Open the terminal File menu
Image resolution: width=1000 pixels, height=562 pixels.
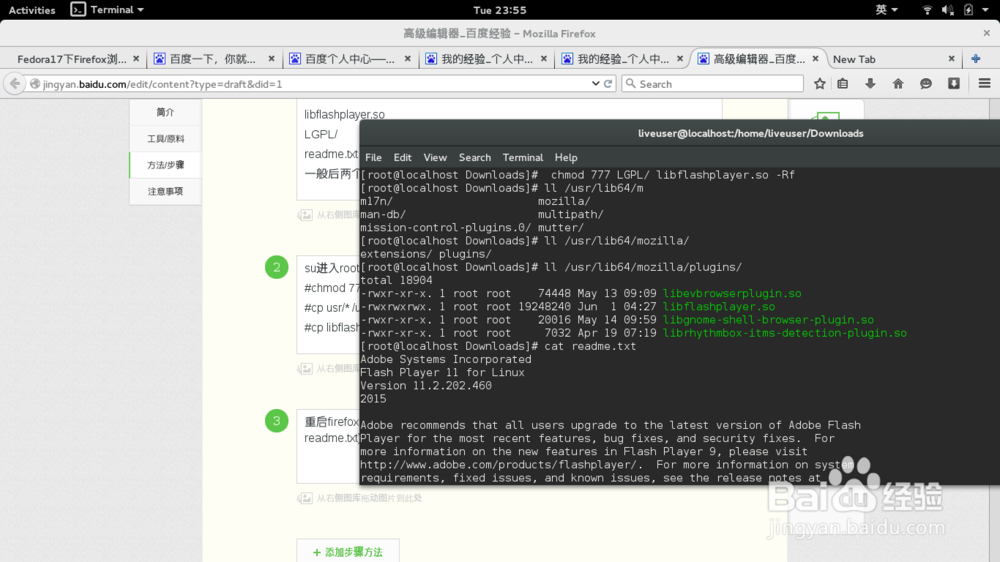[x=373, y=158]
